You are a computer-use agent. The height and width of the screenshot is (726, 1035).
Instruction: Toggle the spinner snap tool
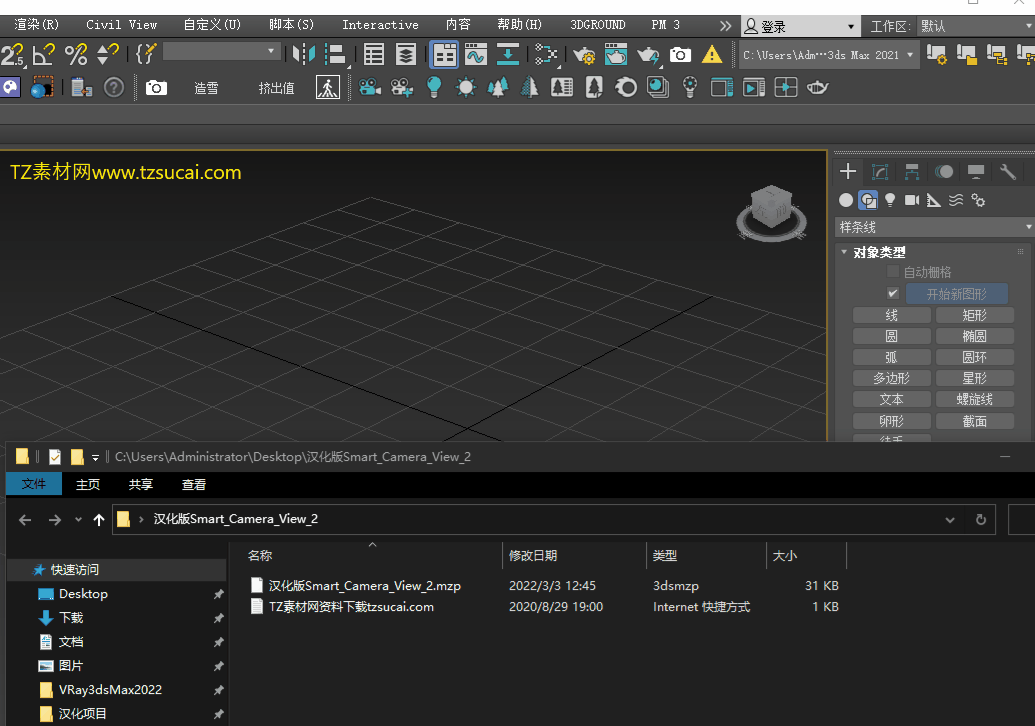tap(108, 54)
